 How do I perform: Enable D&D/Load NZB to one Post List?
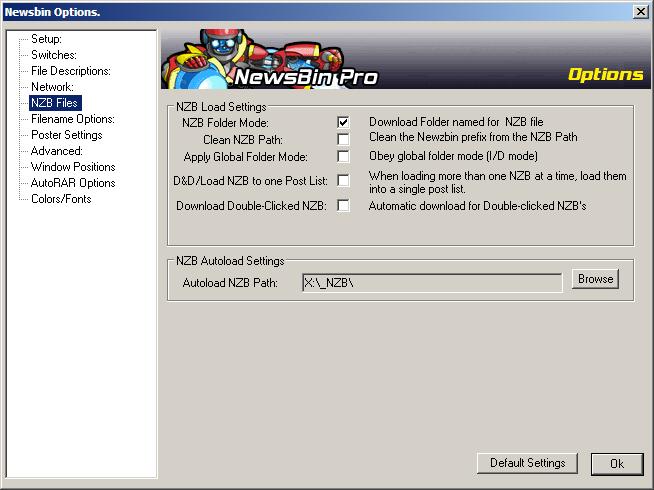coord(343,181)
